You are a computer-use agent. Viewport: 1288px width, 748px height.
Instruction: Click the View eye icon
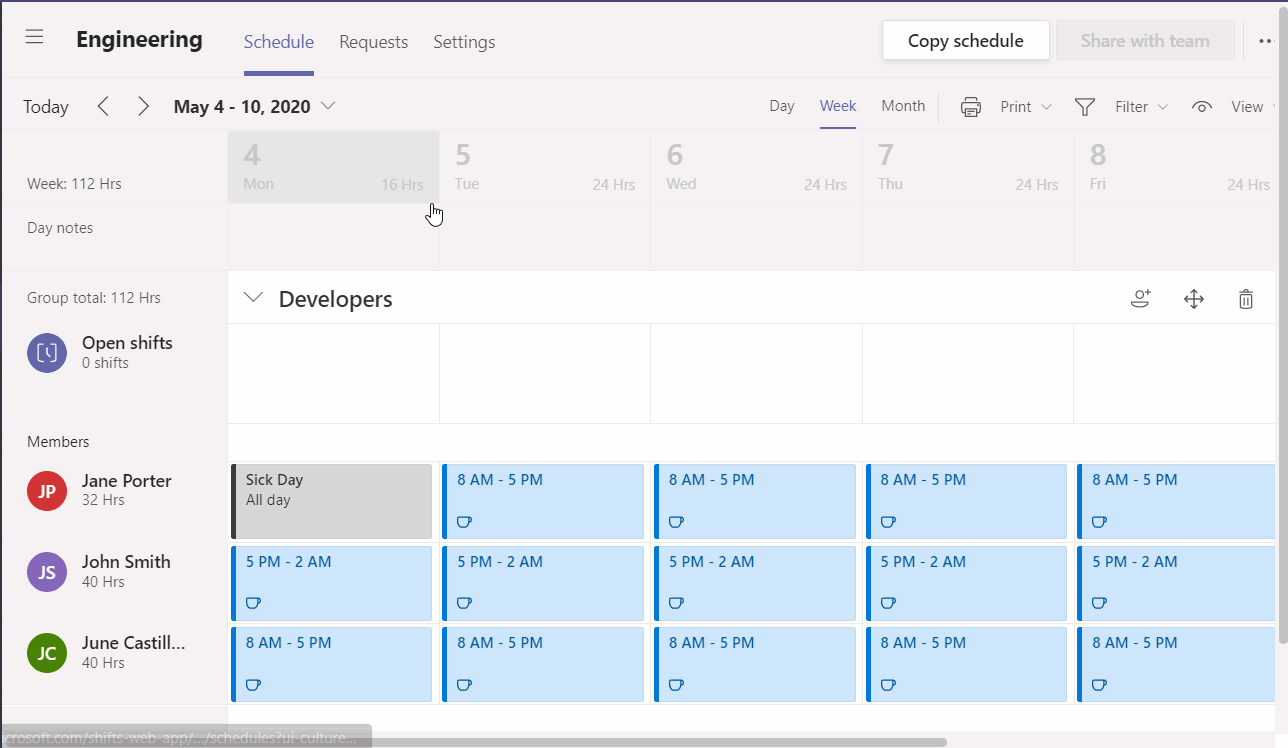coord(1202,107)
